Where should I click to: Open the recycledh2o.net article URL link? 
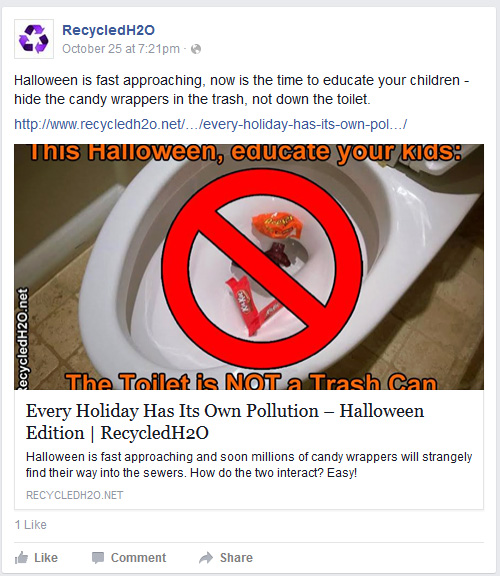211,124
